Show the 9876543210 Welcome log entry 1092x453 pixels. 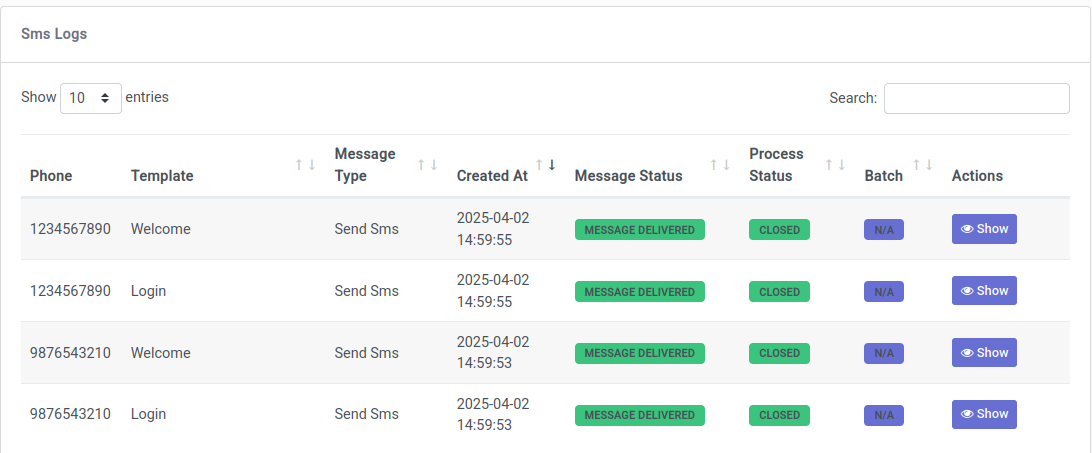[x=984, y=353]
